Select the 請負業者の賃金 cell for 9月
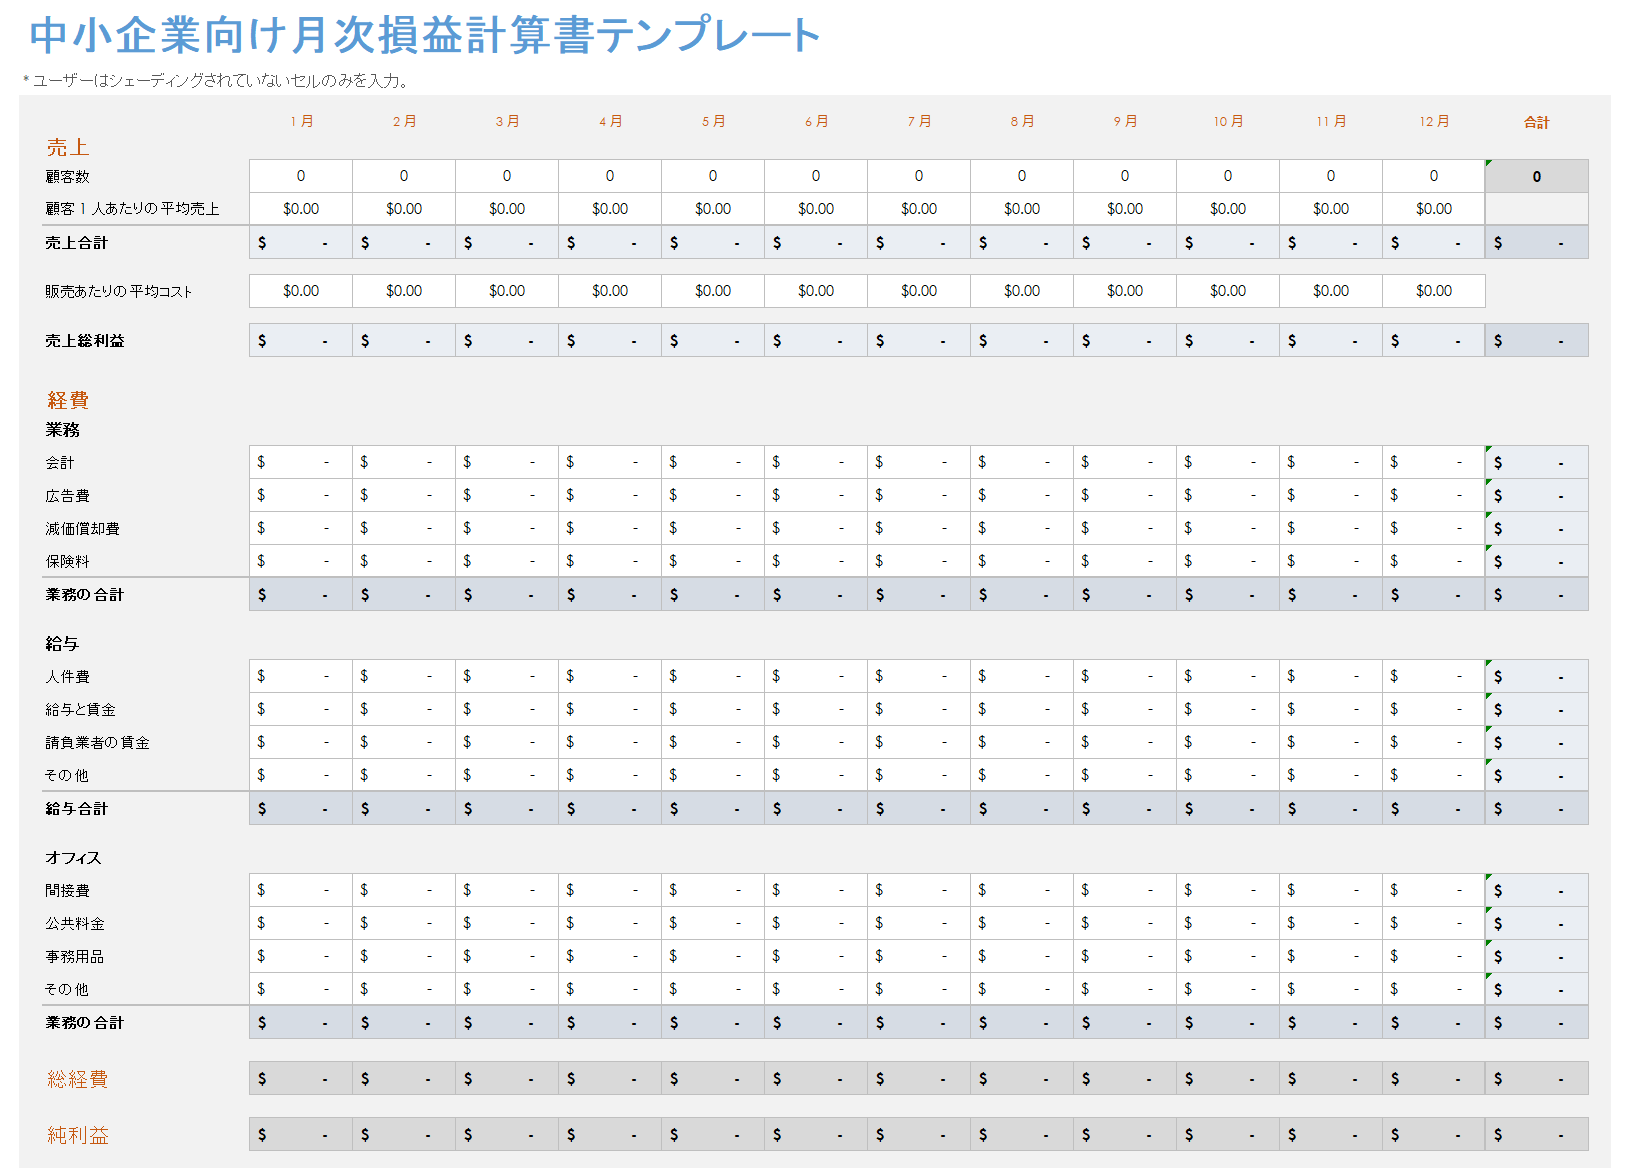 click(1125, 742)
